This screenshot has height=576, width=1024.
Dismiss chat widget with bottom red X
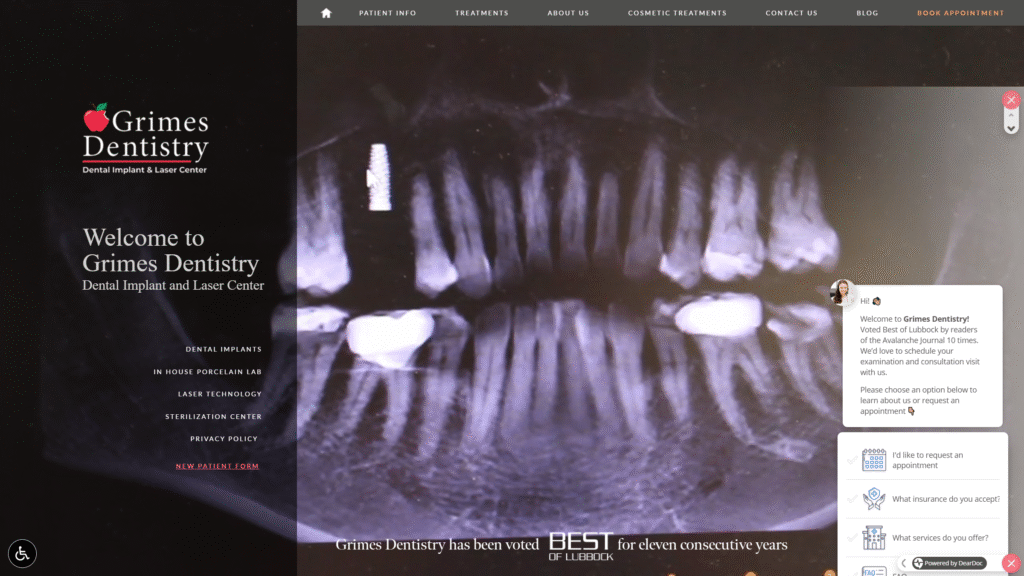pos(1011,563)
